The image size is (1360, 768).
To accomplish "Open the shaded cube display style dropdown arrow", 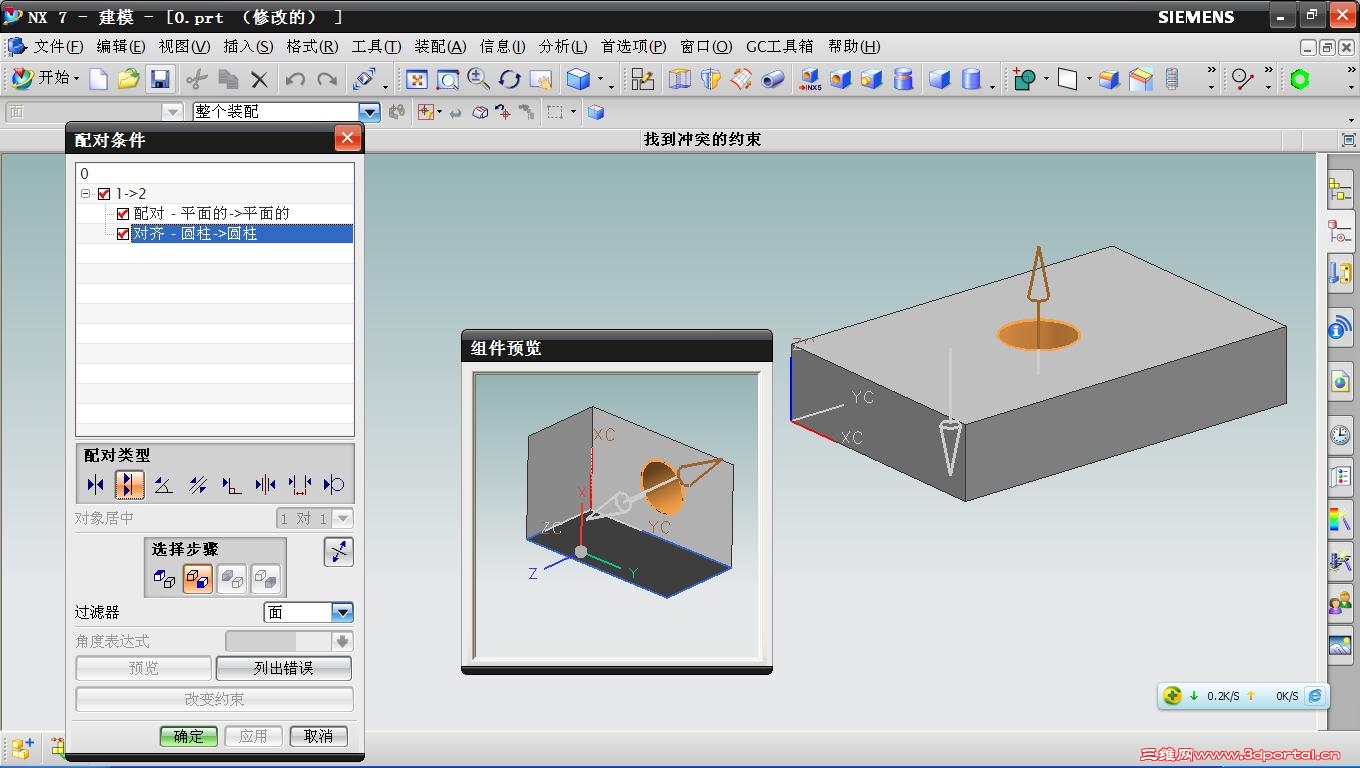I will point(601,80).
